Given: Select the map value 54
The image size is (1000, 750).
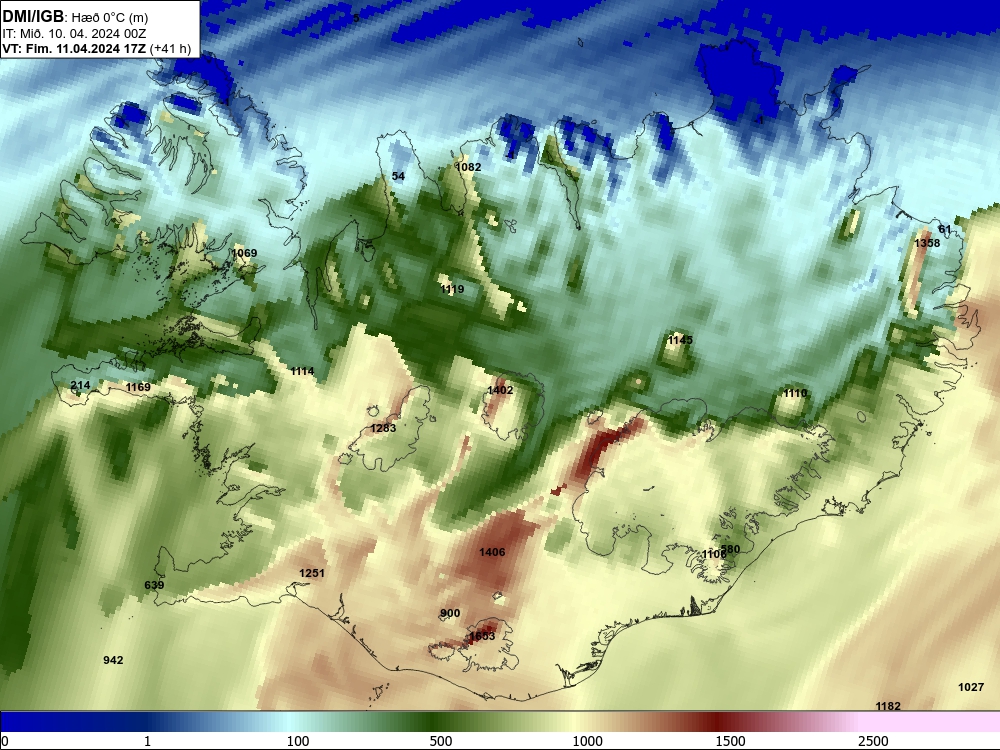Looking at the screenshot, I should click(398, 176).
